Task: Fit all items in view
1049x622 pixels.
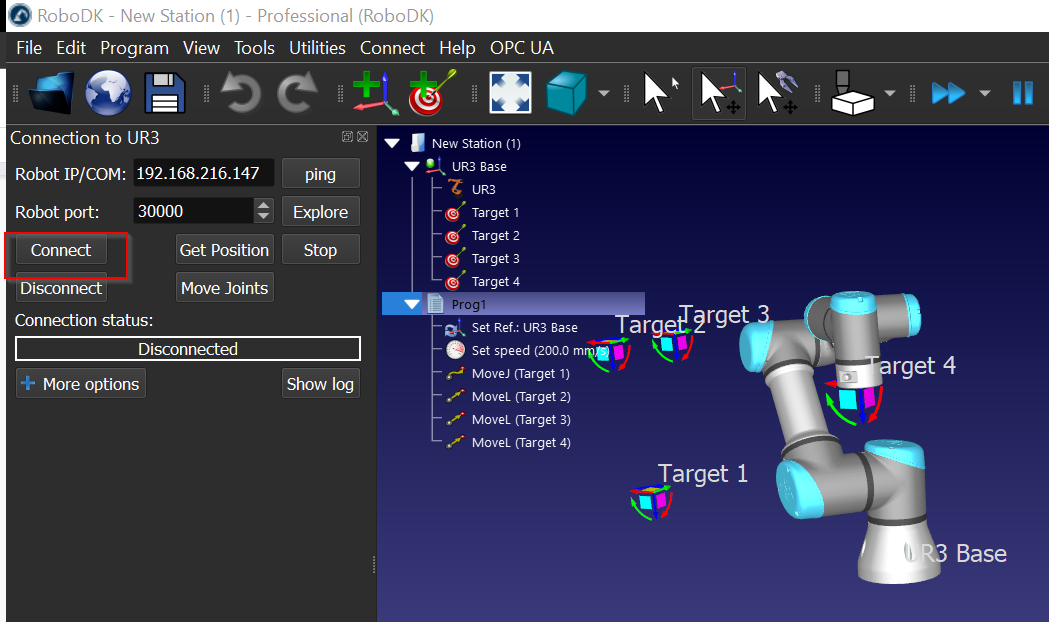Action: tap(510, 93)
